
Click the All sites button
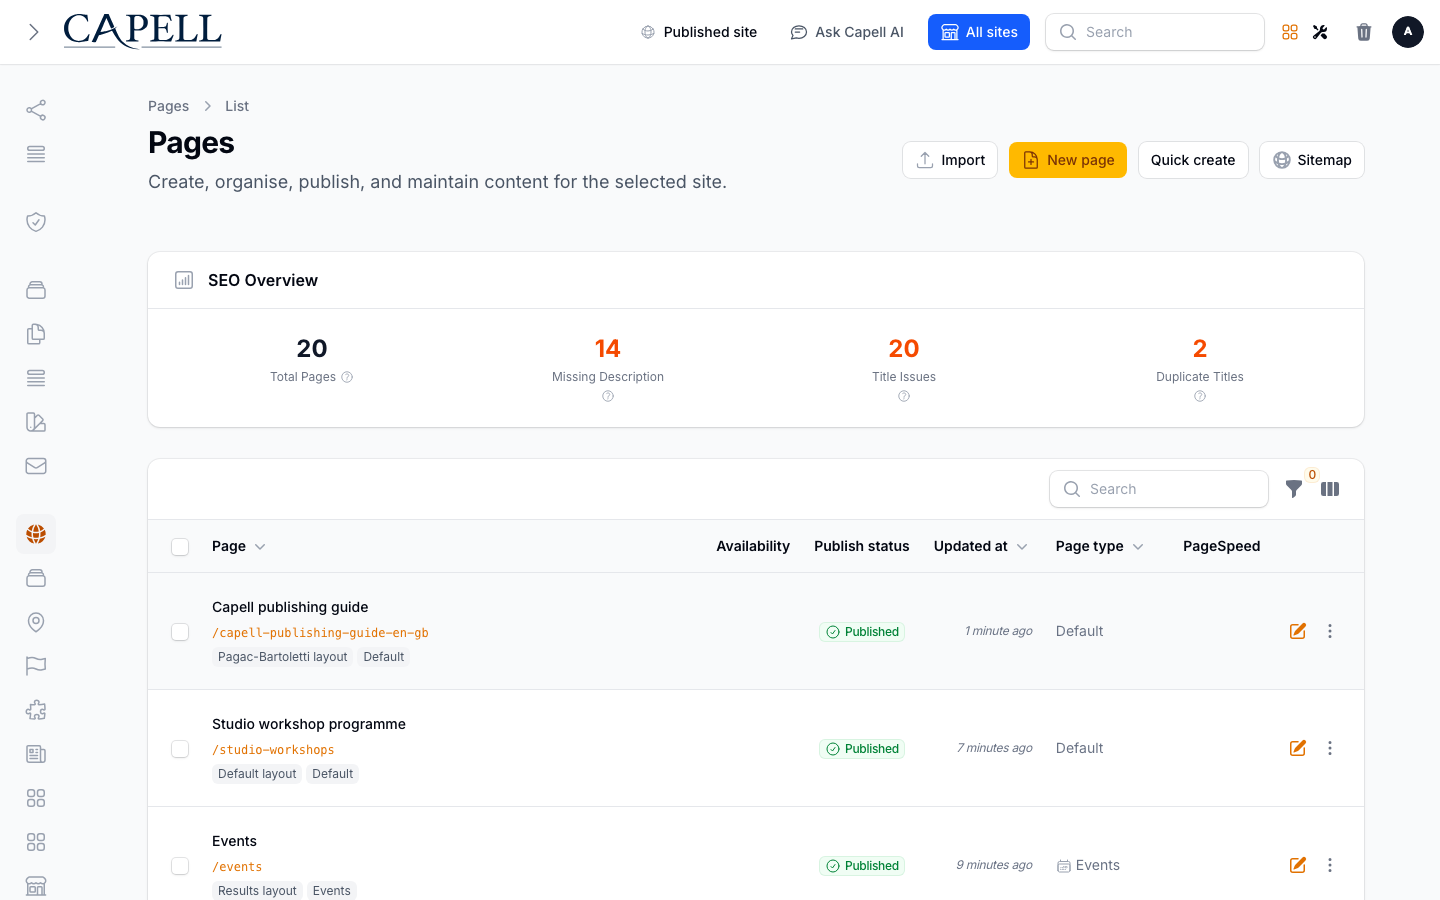pos(979,32)
